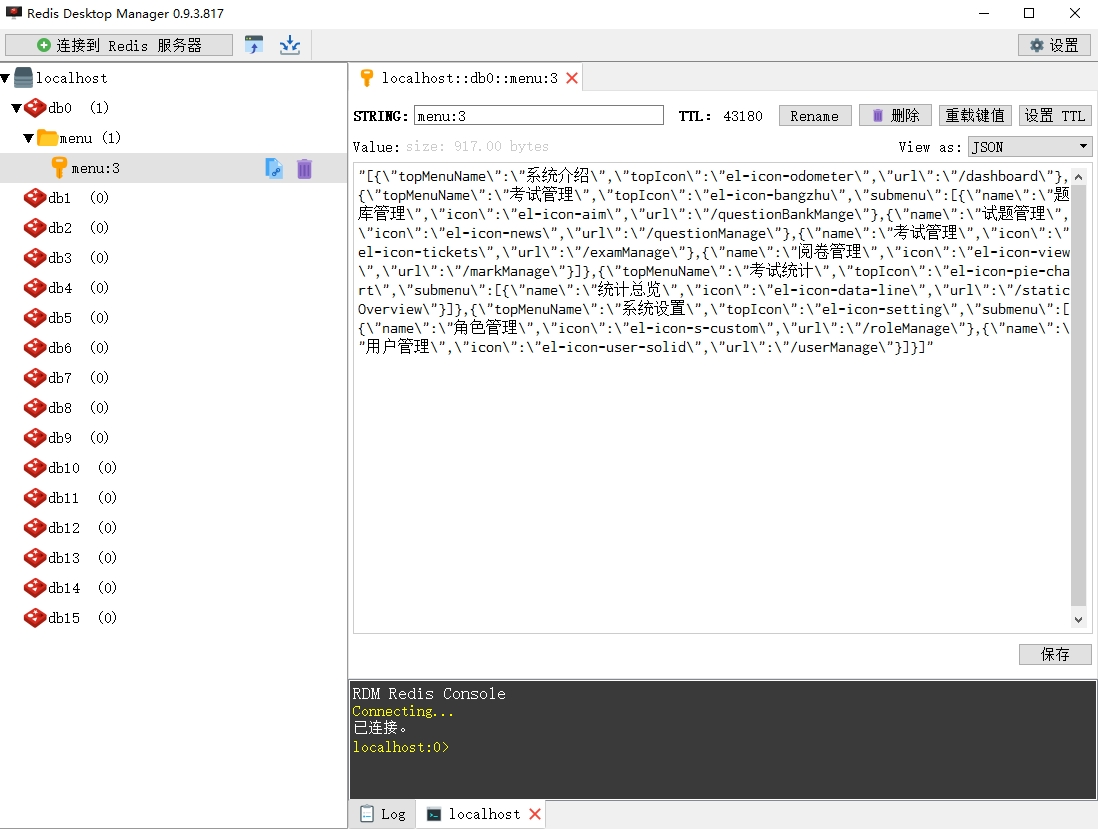
Task: Click the Redis console prompt localhost:0>
Action: click(401, 747)
